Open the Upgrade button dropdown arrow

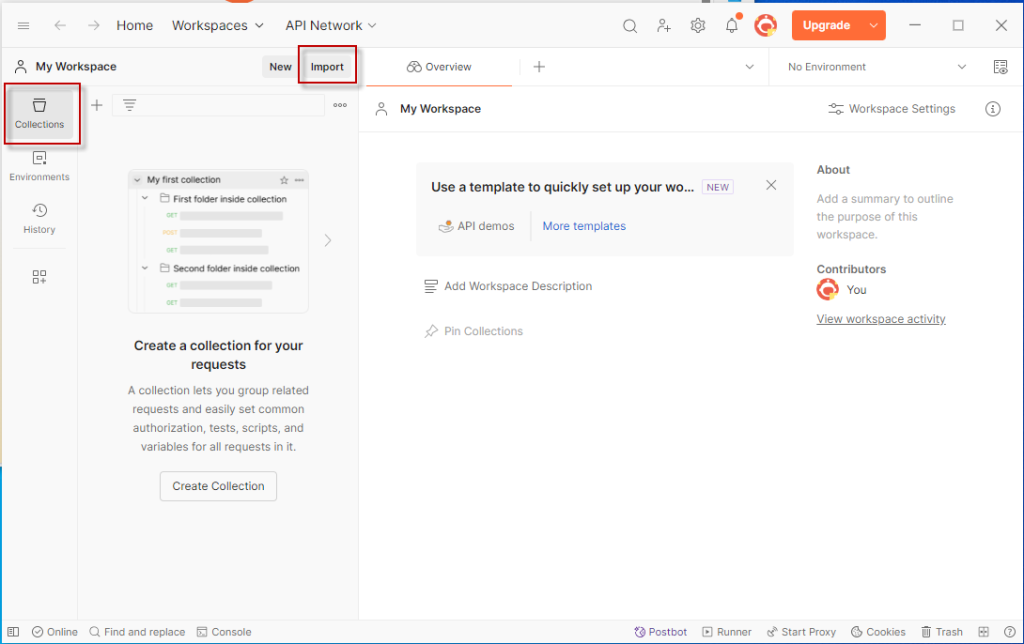(873, 25)
